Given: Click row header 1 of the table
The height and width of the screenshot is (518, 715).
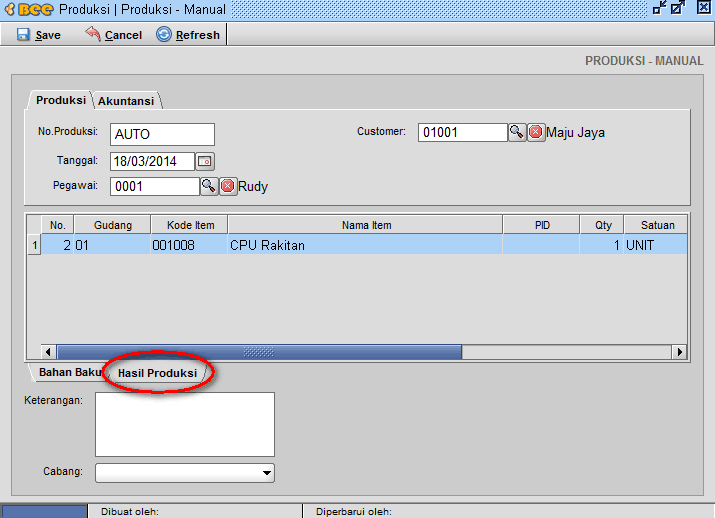Looking at the screenshot, I should click(x=34, y=245).
